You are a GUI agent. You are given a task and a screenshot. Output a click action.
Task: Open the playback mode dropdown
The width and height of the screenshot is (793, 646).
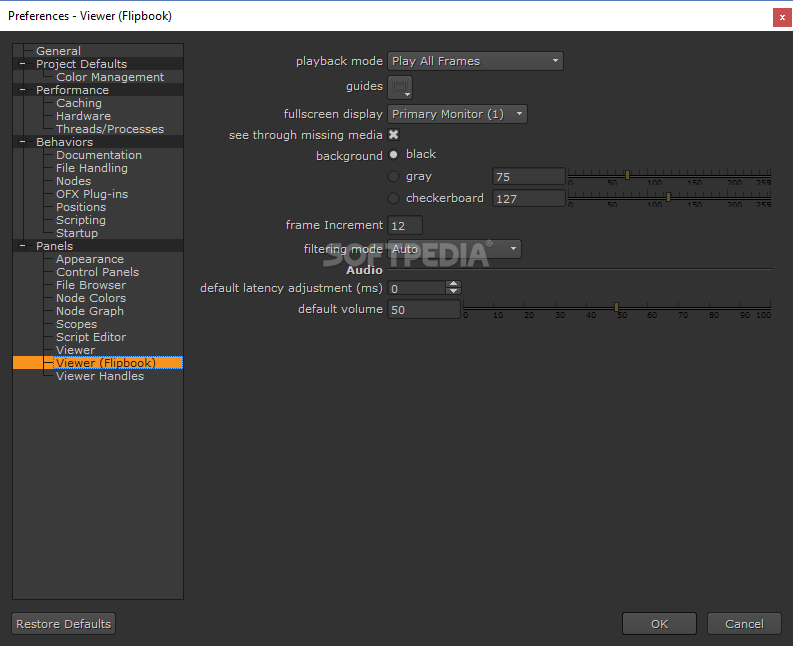475,61
